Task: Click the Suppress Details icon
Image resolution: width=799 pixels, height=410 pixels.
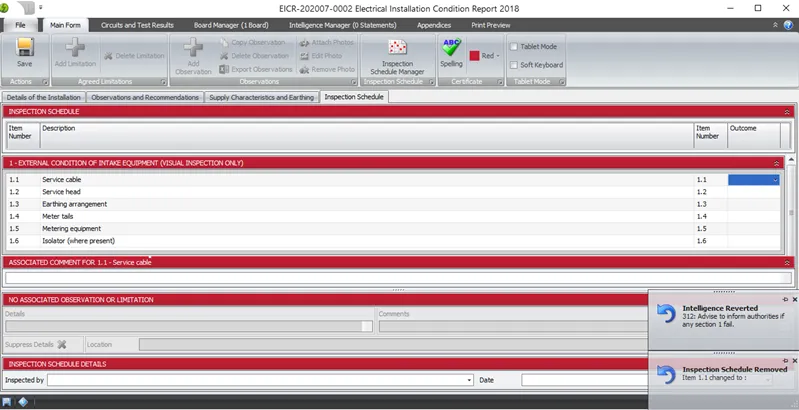Action: (x=61, y=344)
